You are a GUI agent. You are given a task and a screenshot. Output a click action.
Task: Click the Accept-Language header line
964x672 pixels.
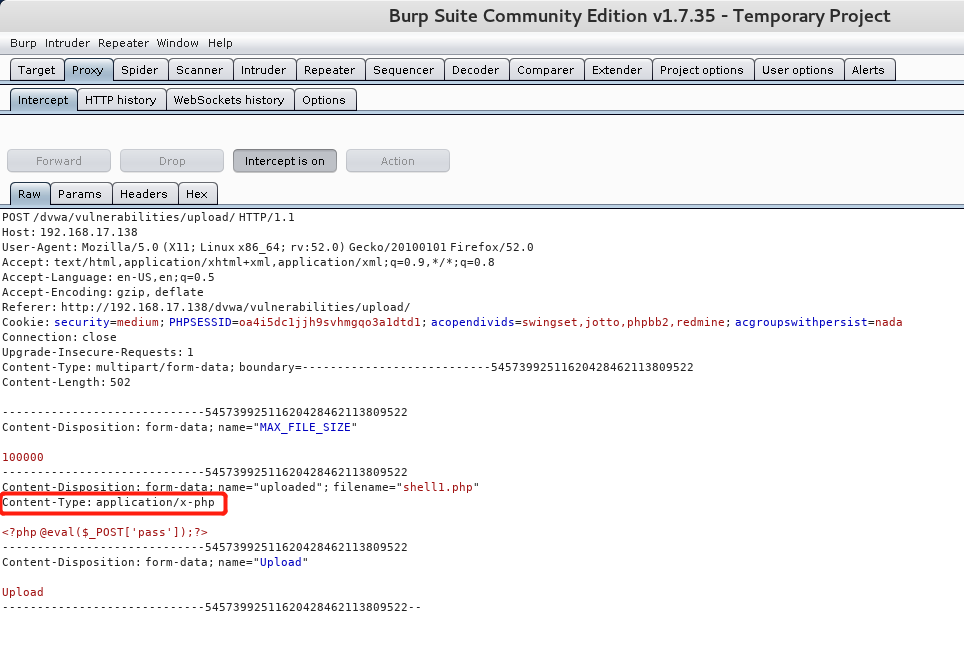(108, 277)
